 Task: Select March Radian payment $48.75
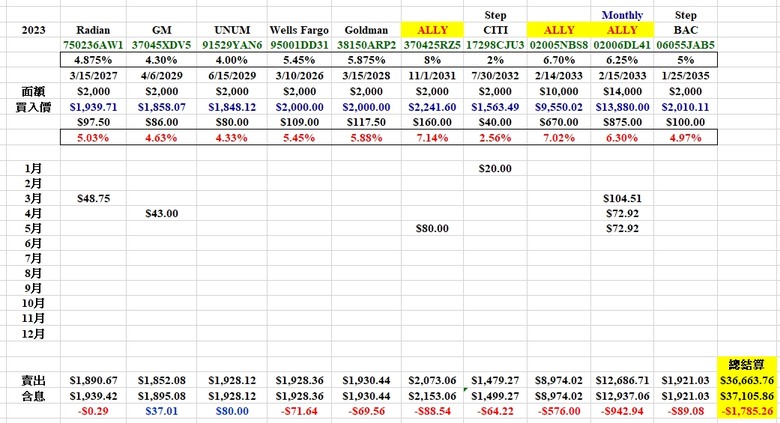tap(93, 199)
